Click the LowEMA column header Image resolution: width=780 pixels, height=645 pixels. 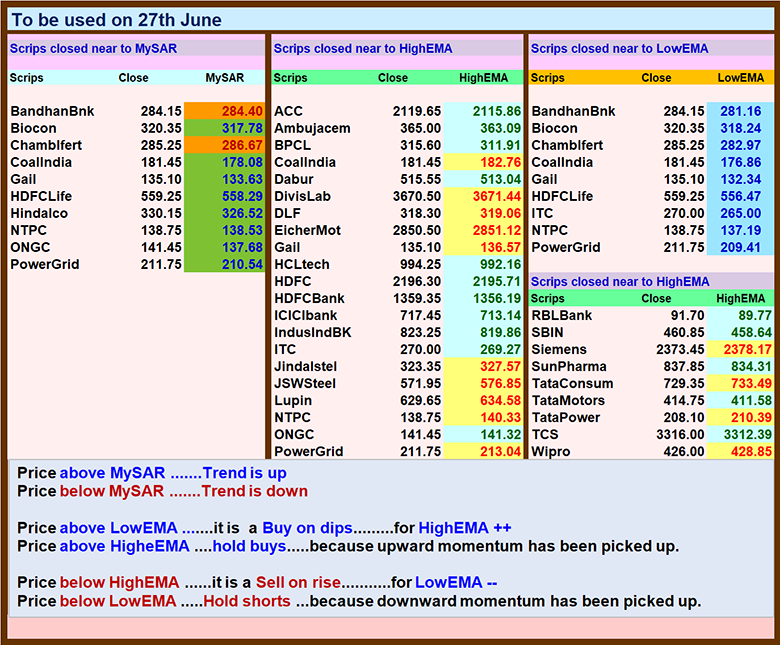(741, 78)
